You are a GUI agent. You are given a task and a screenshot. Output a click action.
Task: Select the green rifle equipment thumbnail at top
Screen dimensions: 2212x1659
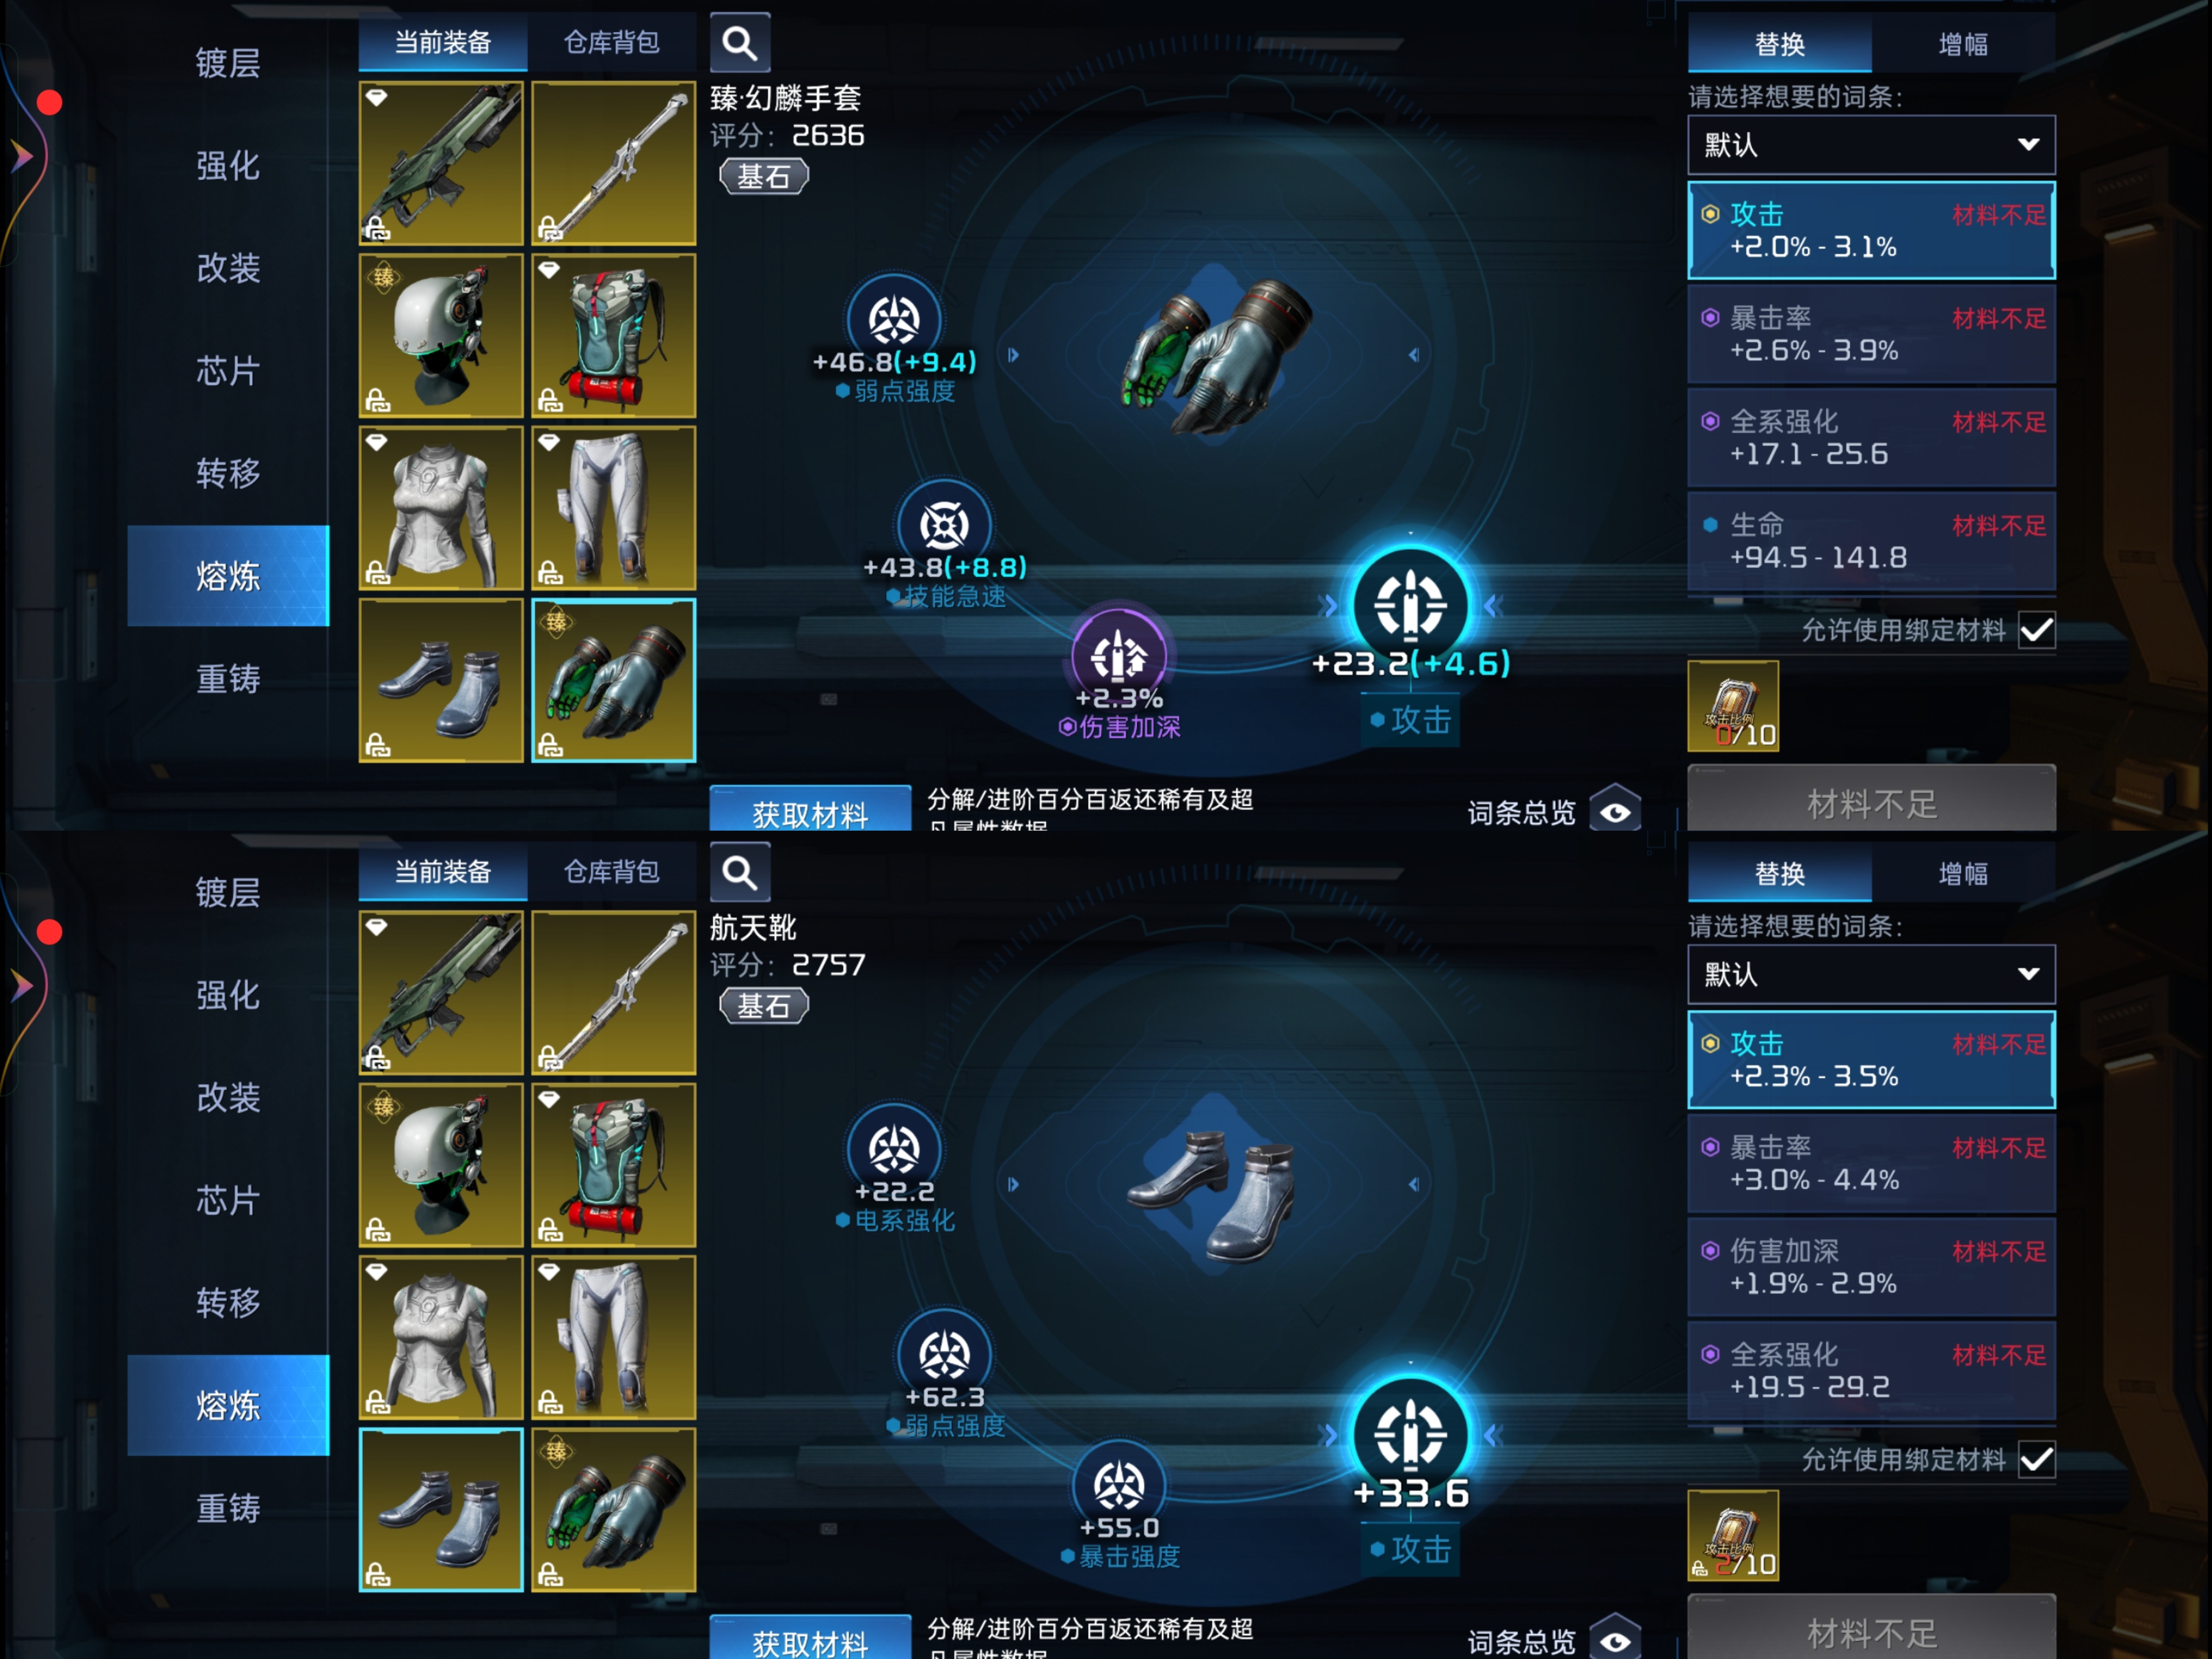pyautogui.click(x=441, y=164)
